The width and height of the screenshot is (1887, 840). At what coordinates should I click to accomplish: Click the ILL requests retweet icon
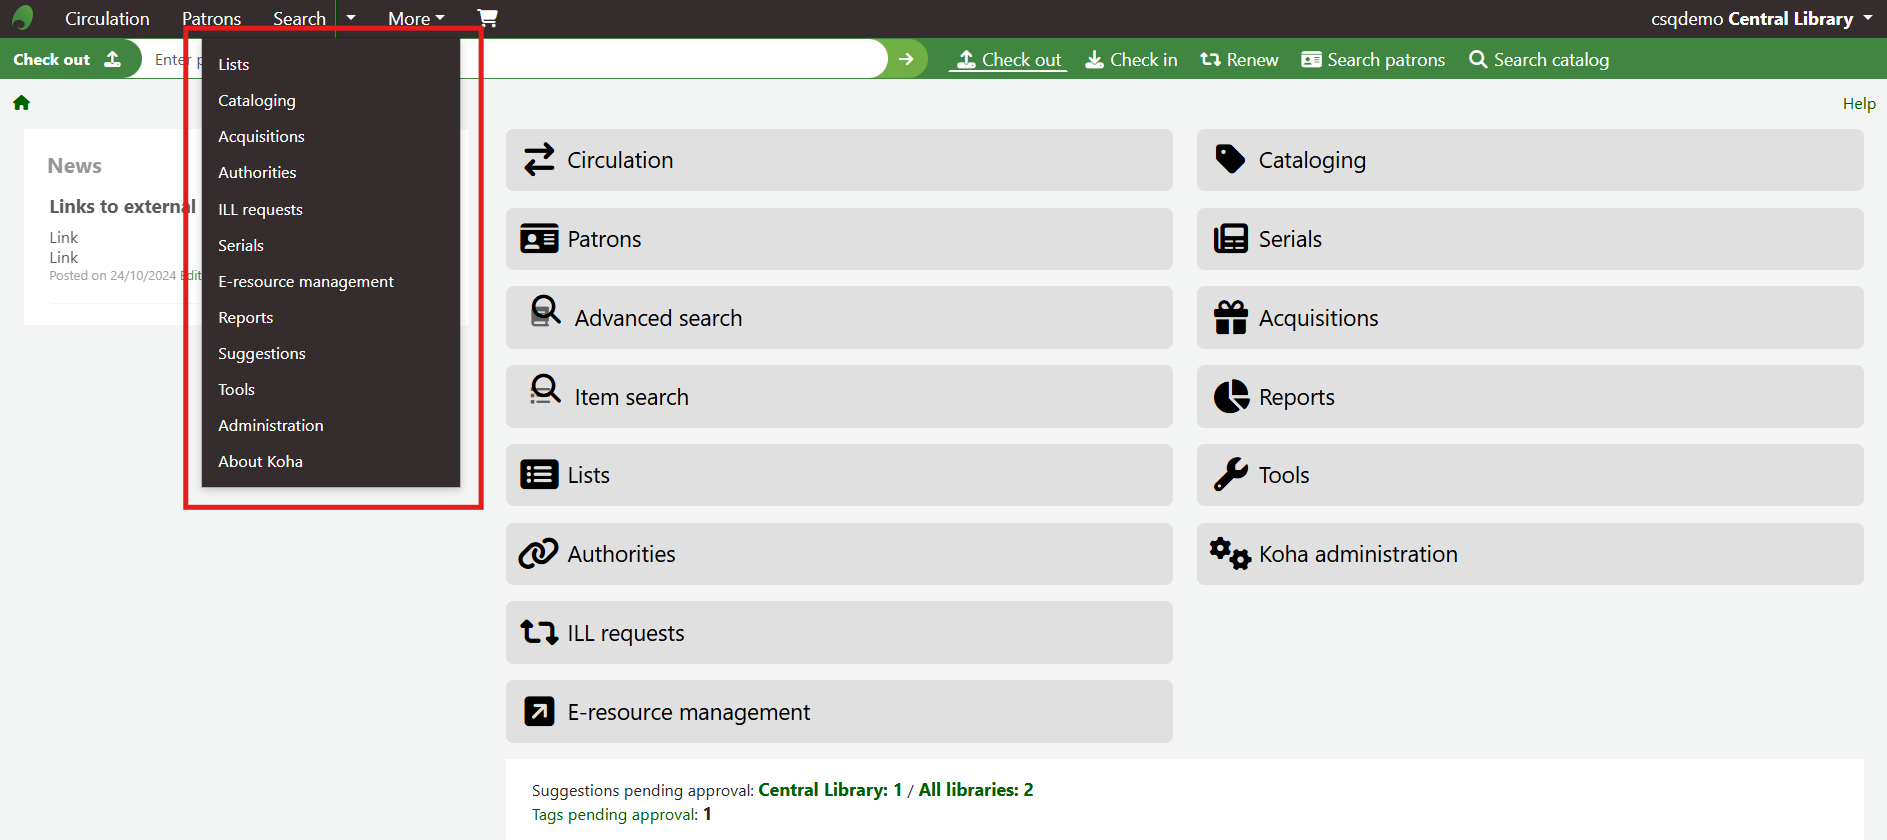point(539,632)
